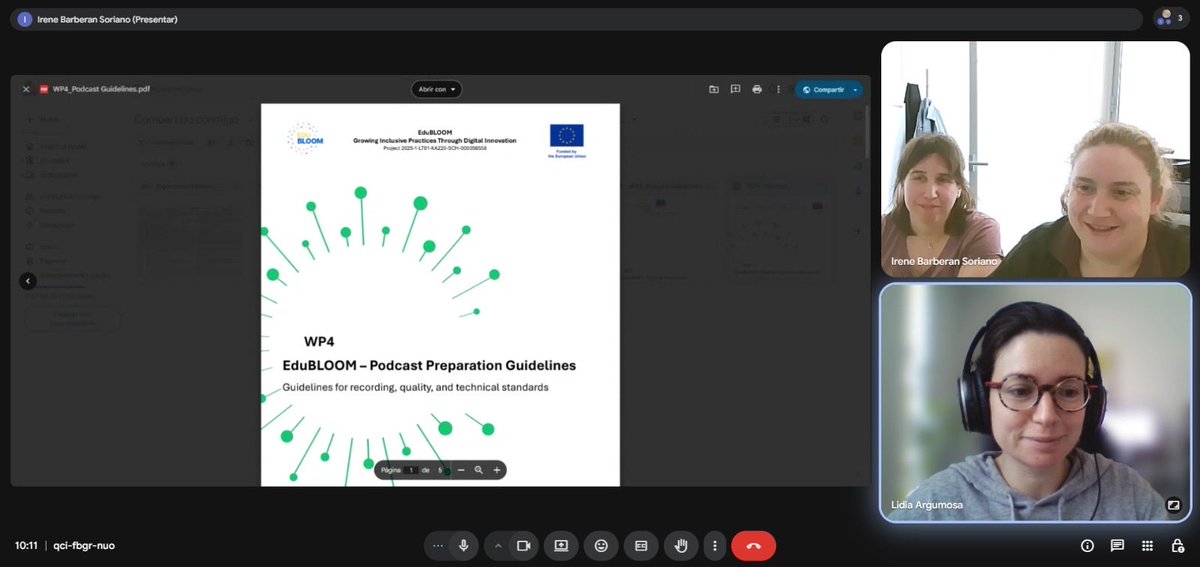This screenshot has width=1200, height=567.
Task: Go to previous file with left arrow
Action: tap(28, 281)
